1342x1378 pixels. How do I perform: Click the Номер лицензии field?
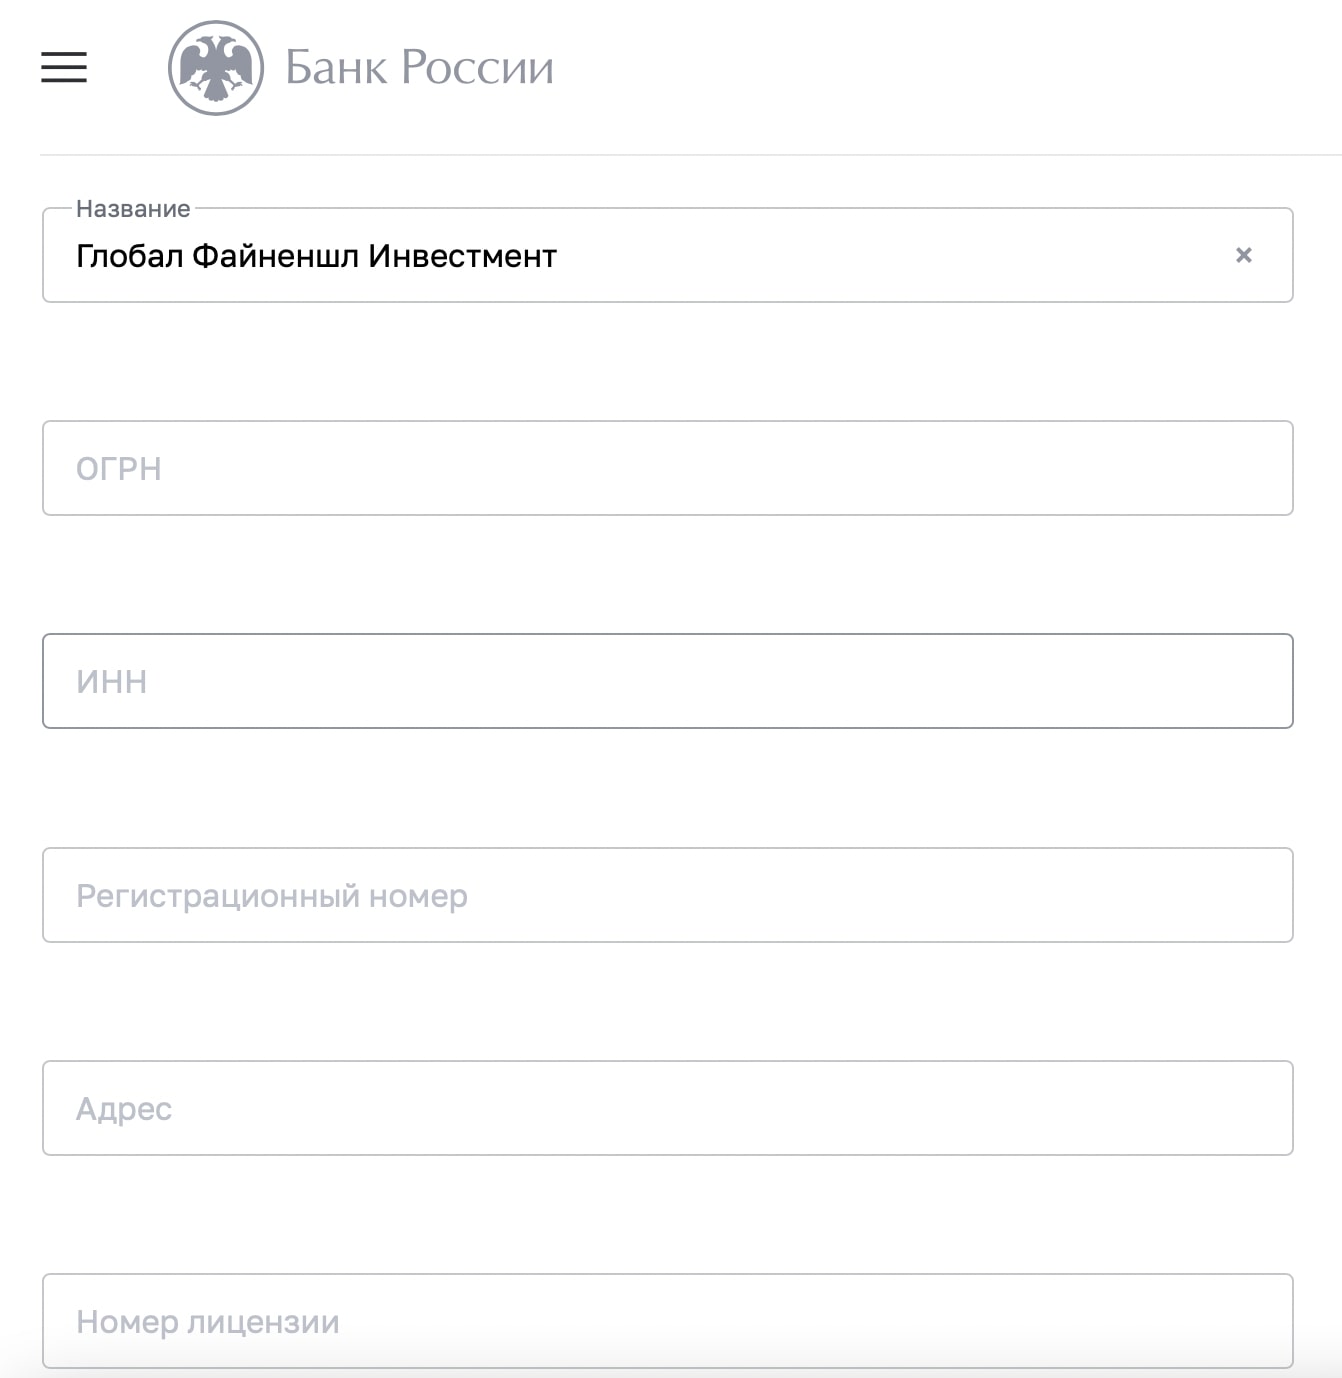coord(668,1321)
